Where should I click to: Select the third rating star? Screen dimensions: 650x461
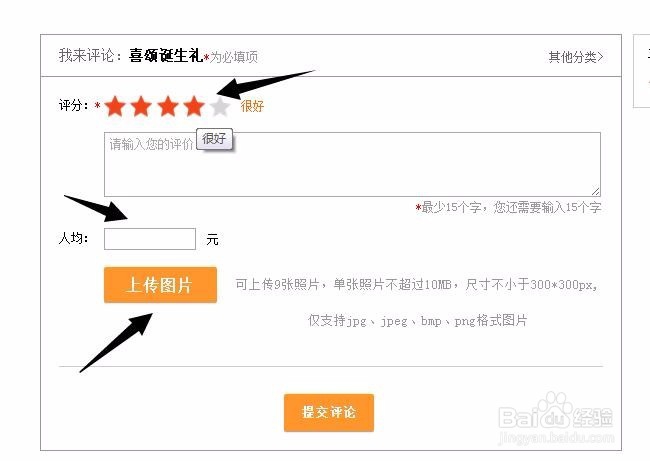tap(168, 106)
